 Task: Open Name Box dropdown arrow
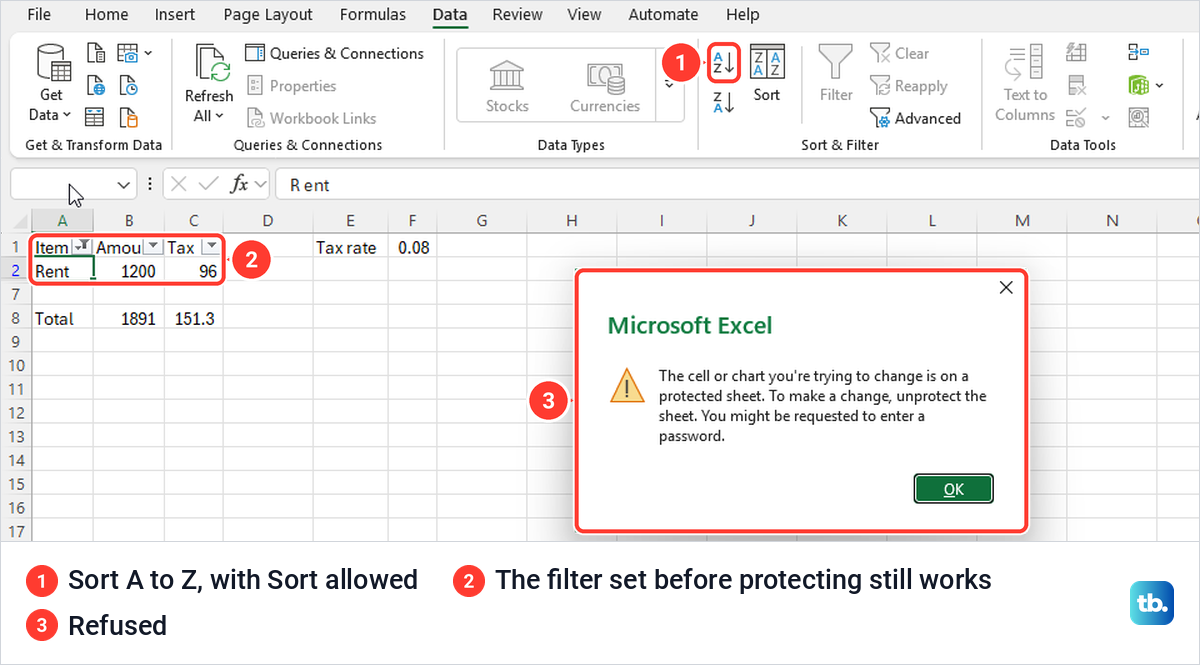(x=124, y=185)
